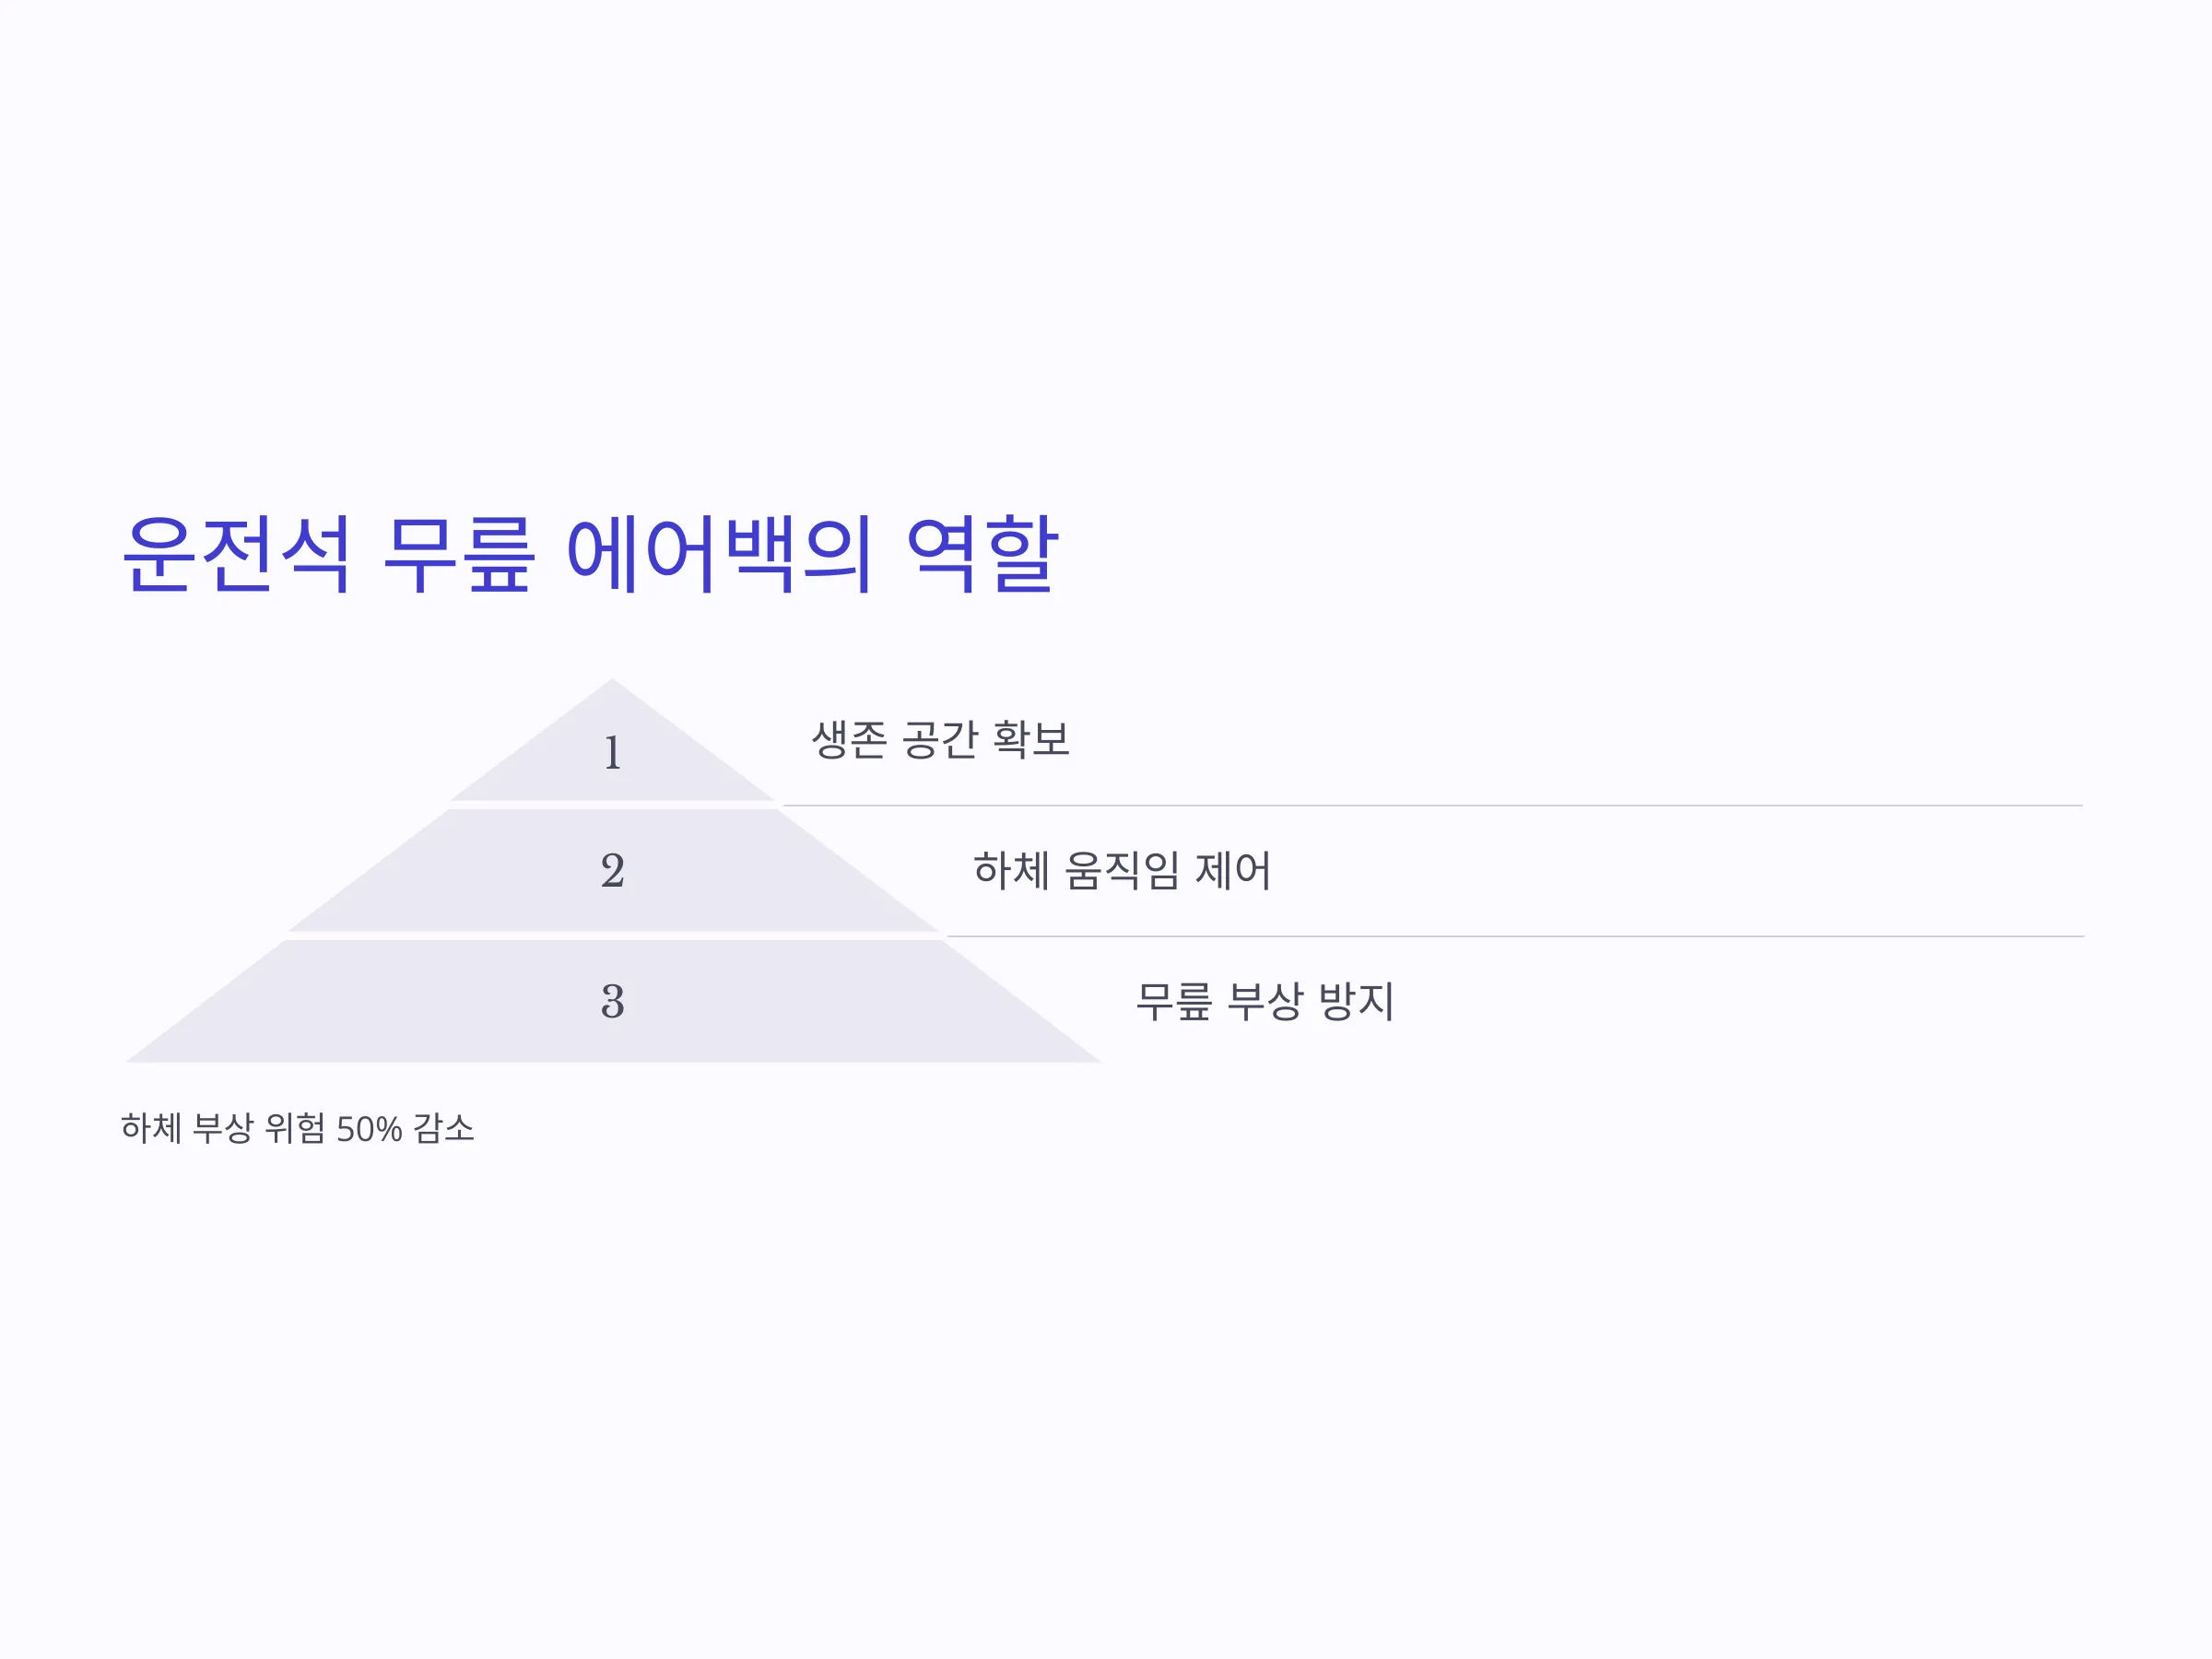Select the word "생존" in the first label

pyautogui.click(x=849, y=739)
